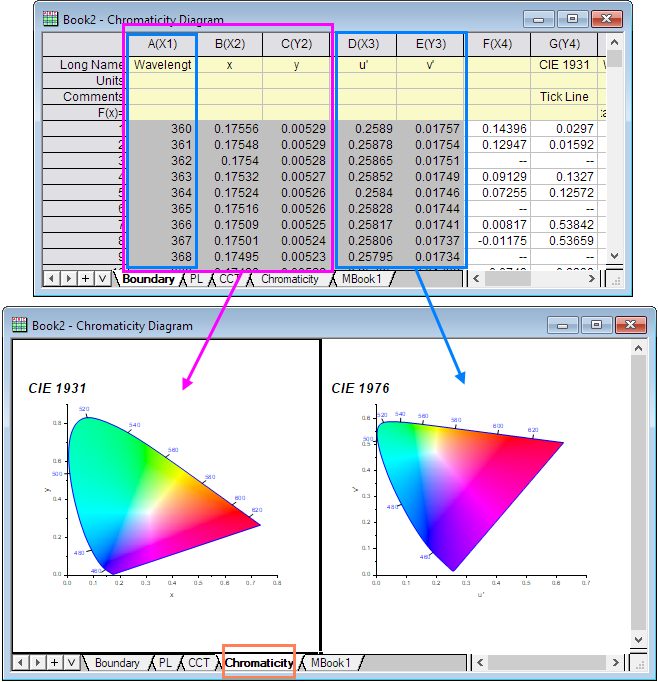Open sheet list dropdown in top window
Viewport: 658px width, 682px height.
tap(103, 279)
